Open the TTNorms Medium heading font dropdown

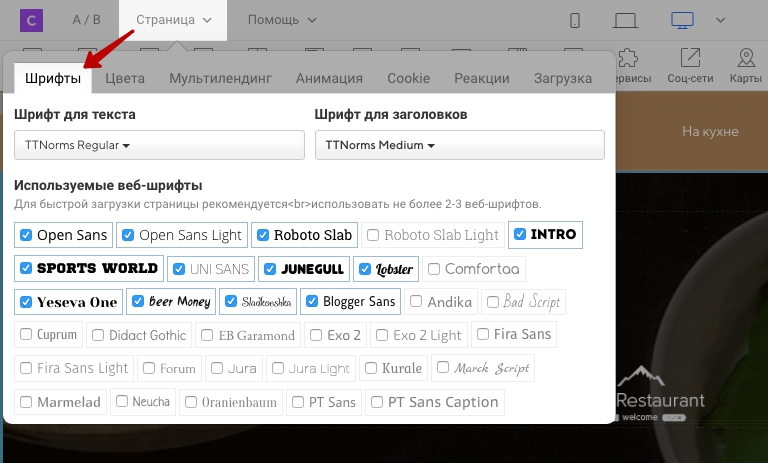click(459, 145)
